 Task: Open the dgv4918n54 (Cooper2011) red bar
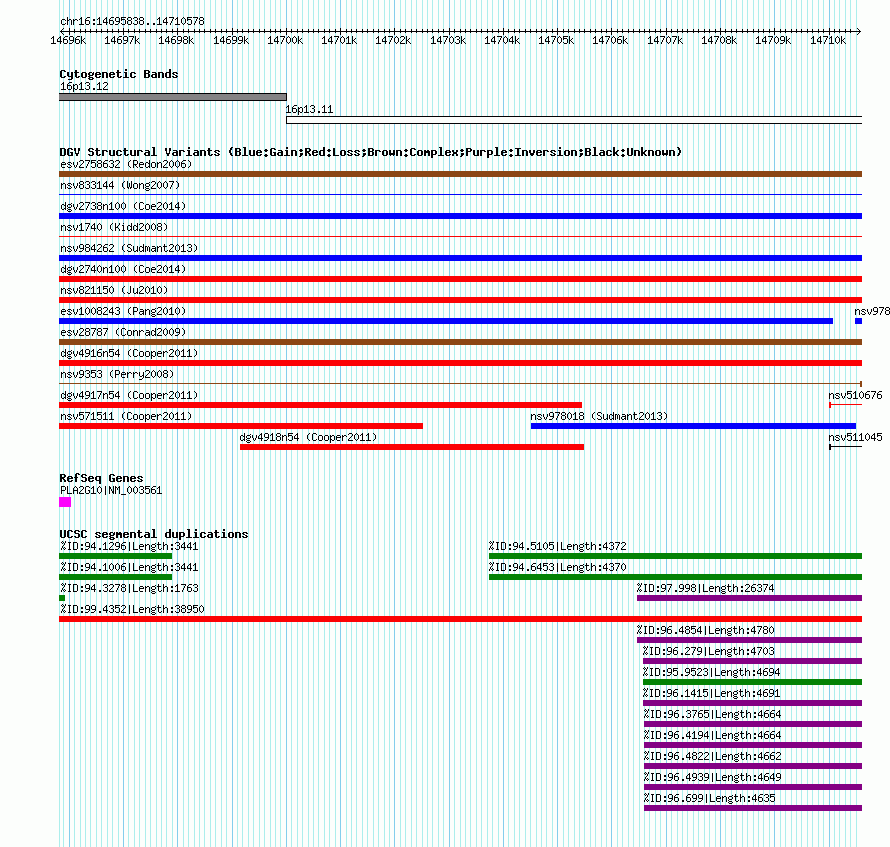point(412,447)
